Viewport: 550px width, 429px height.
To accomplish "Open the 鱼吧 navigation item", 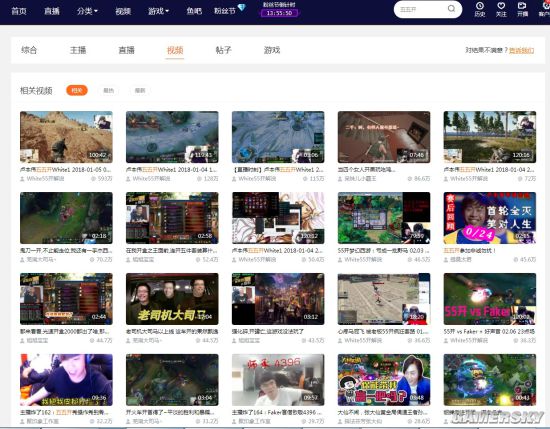I will pos(194,11).
